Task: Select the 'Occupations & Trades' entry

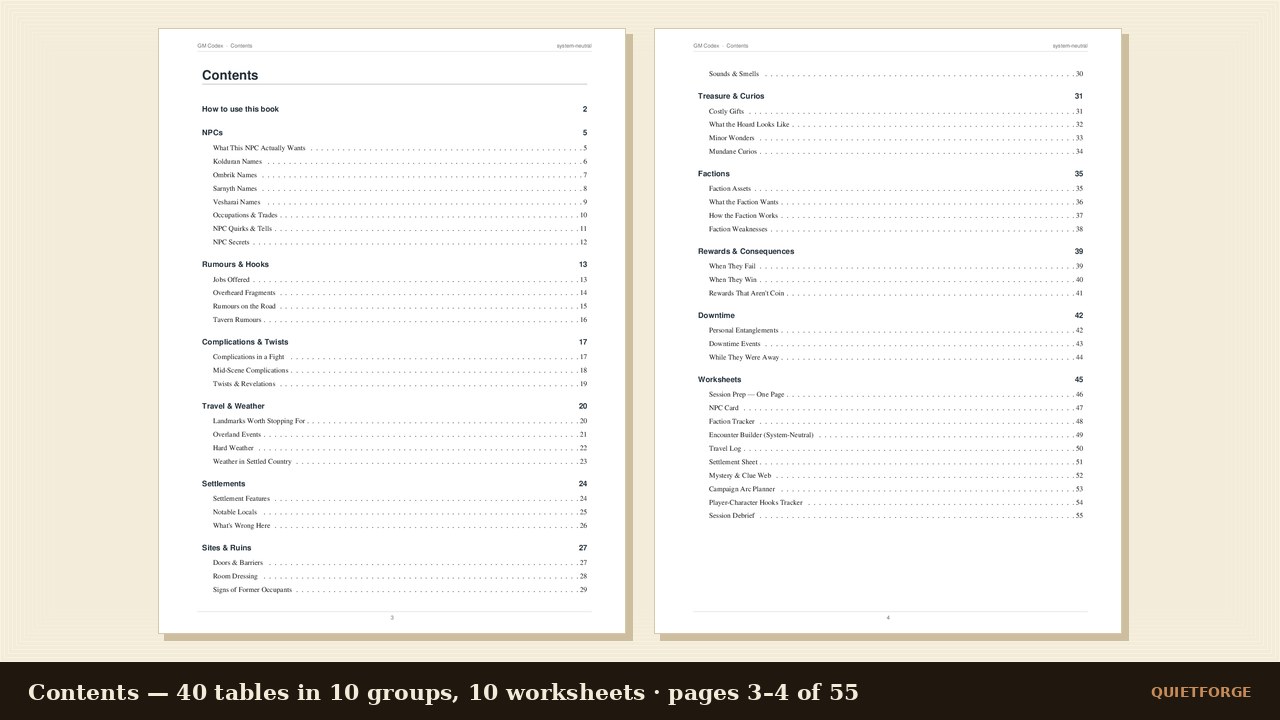Action: [400, 215]
